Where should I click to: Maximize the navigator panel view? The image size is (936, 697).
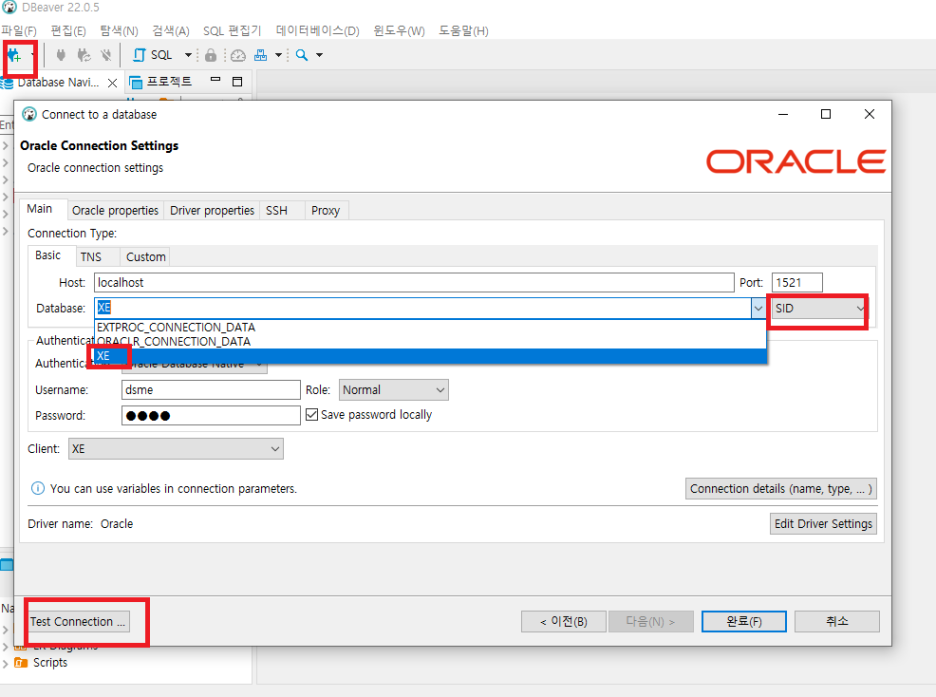(238, 82)
